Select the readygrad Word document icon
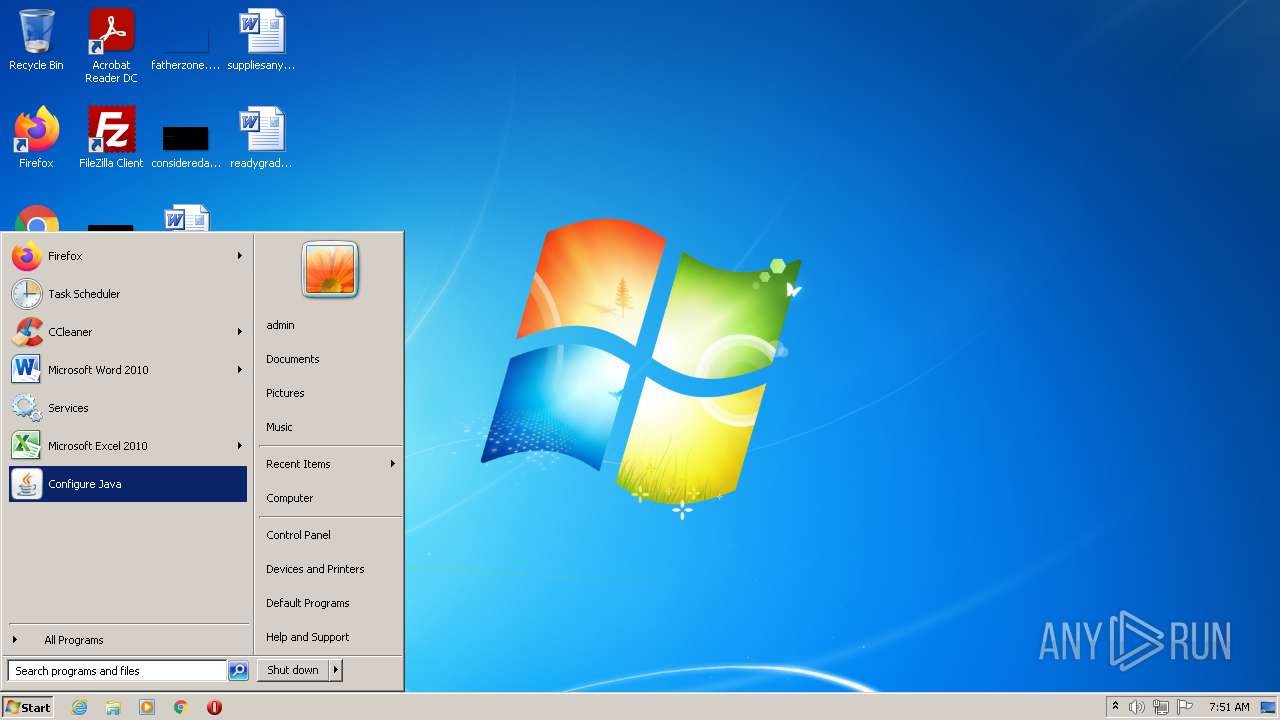Viewport: 1280px width, 720px height. tap(261, 138)
